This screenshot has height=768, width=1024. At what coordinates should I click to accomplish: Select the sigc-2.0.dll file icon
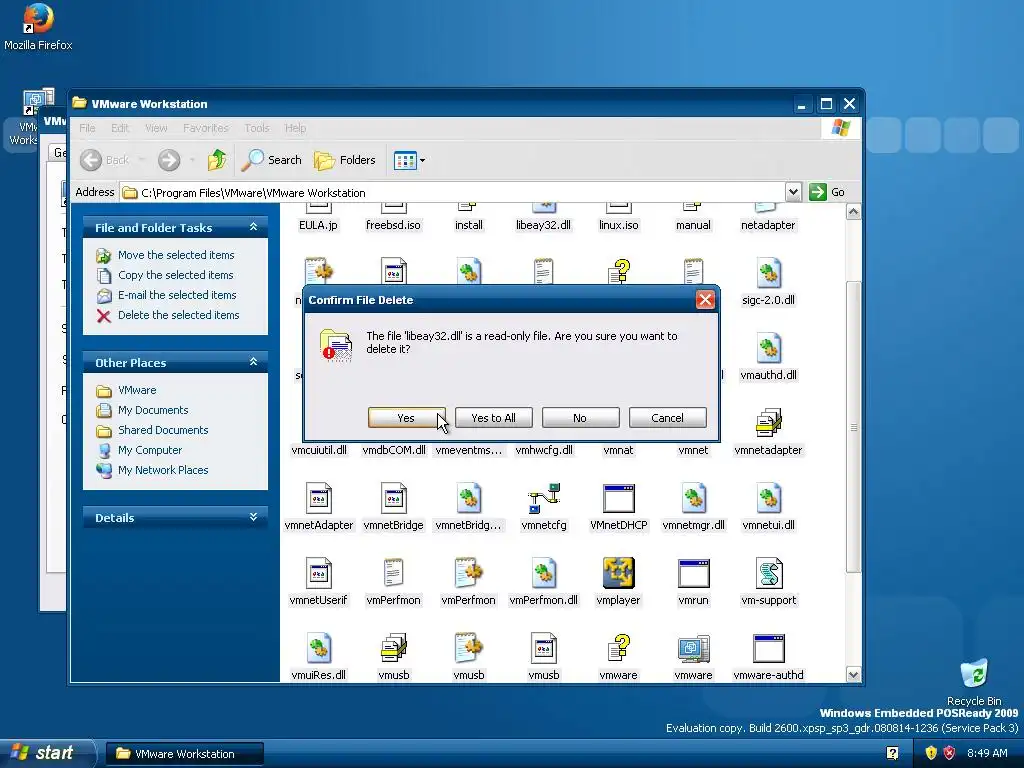(769, 273)
